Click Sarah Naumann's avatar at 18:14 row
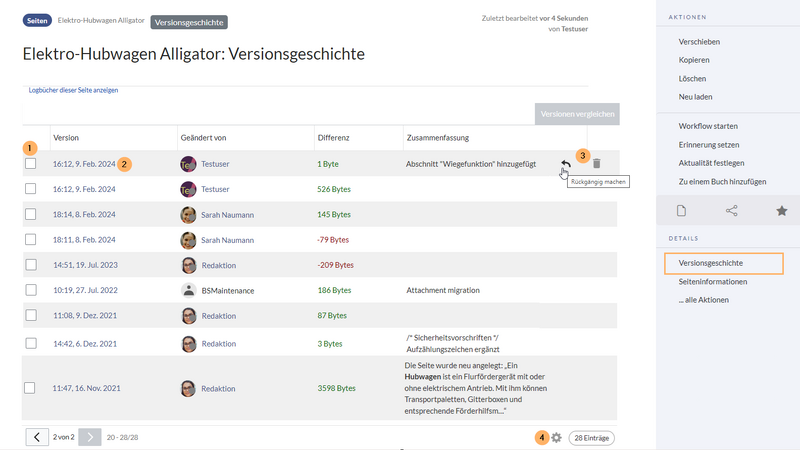Image resolution: width=800 pixels, height=450 pixels. (x=188, y=214)
